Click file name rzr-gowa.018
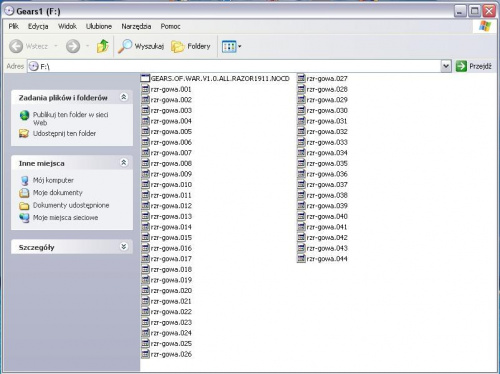 171,270
